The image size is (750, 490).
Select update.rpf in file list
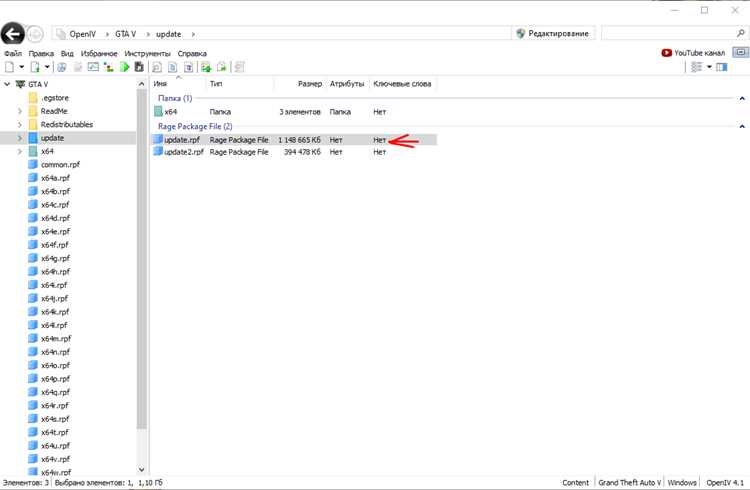pos(294,140)
